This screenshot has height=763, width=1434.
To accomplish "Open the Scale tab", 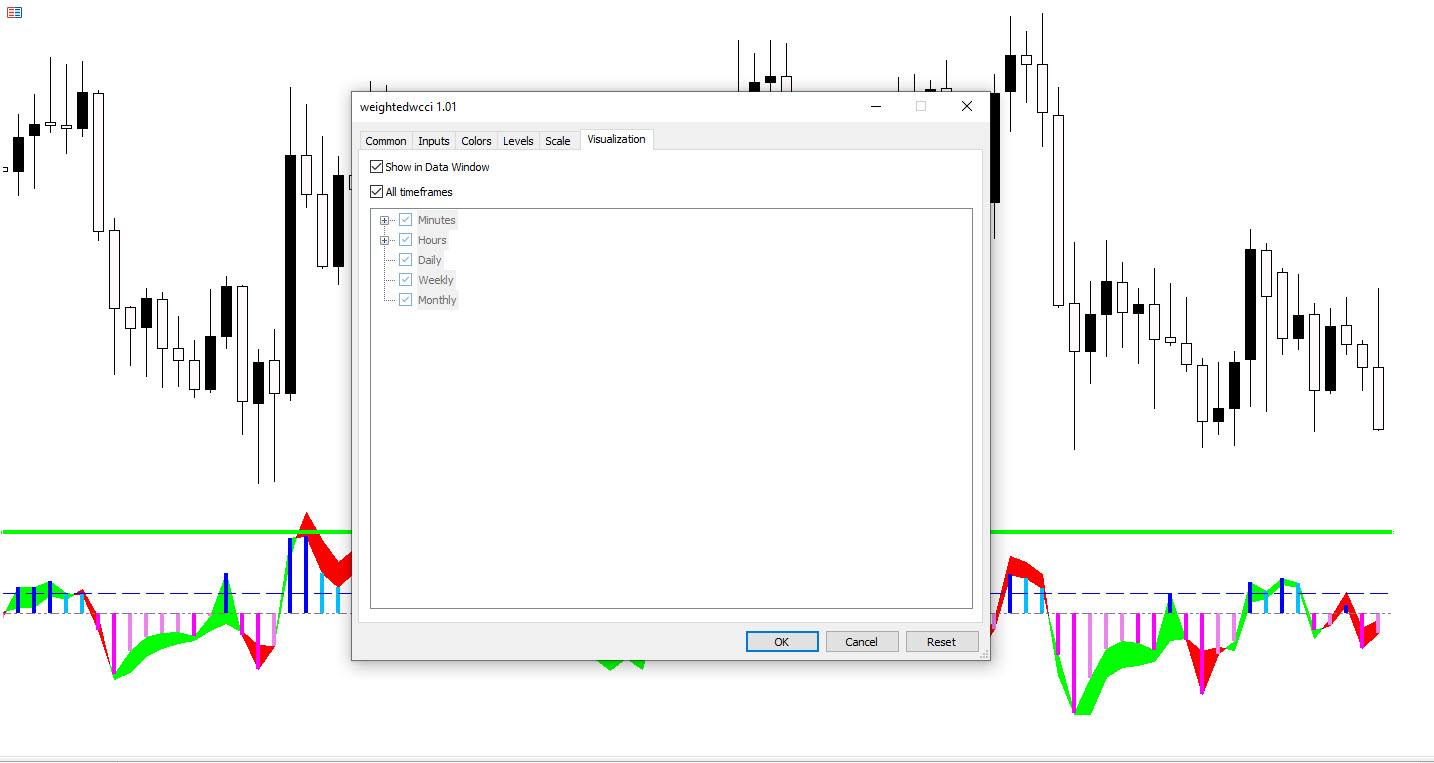I will pyautogui.click(x=558, y=141).
